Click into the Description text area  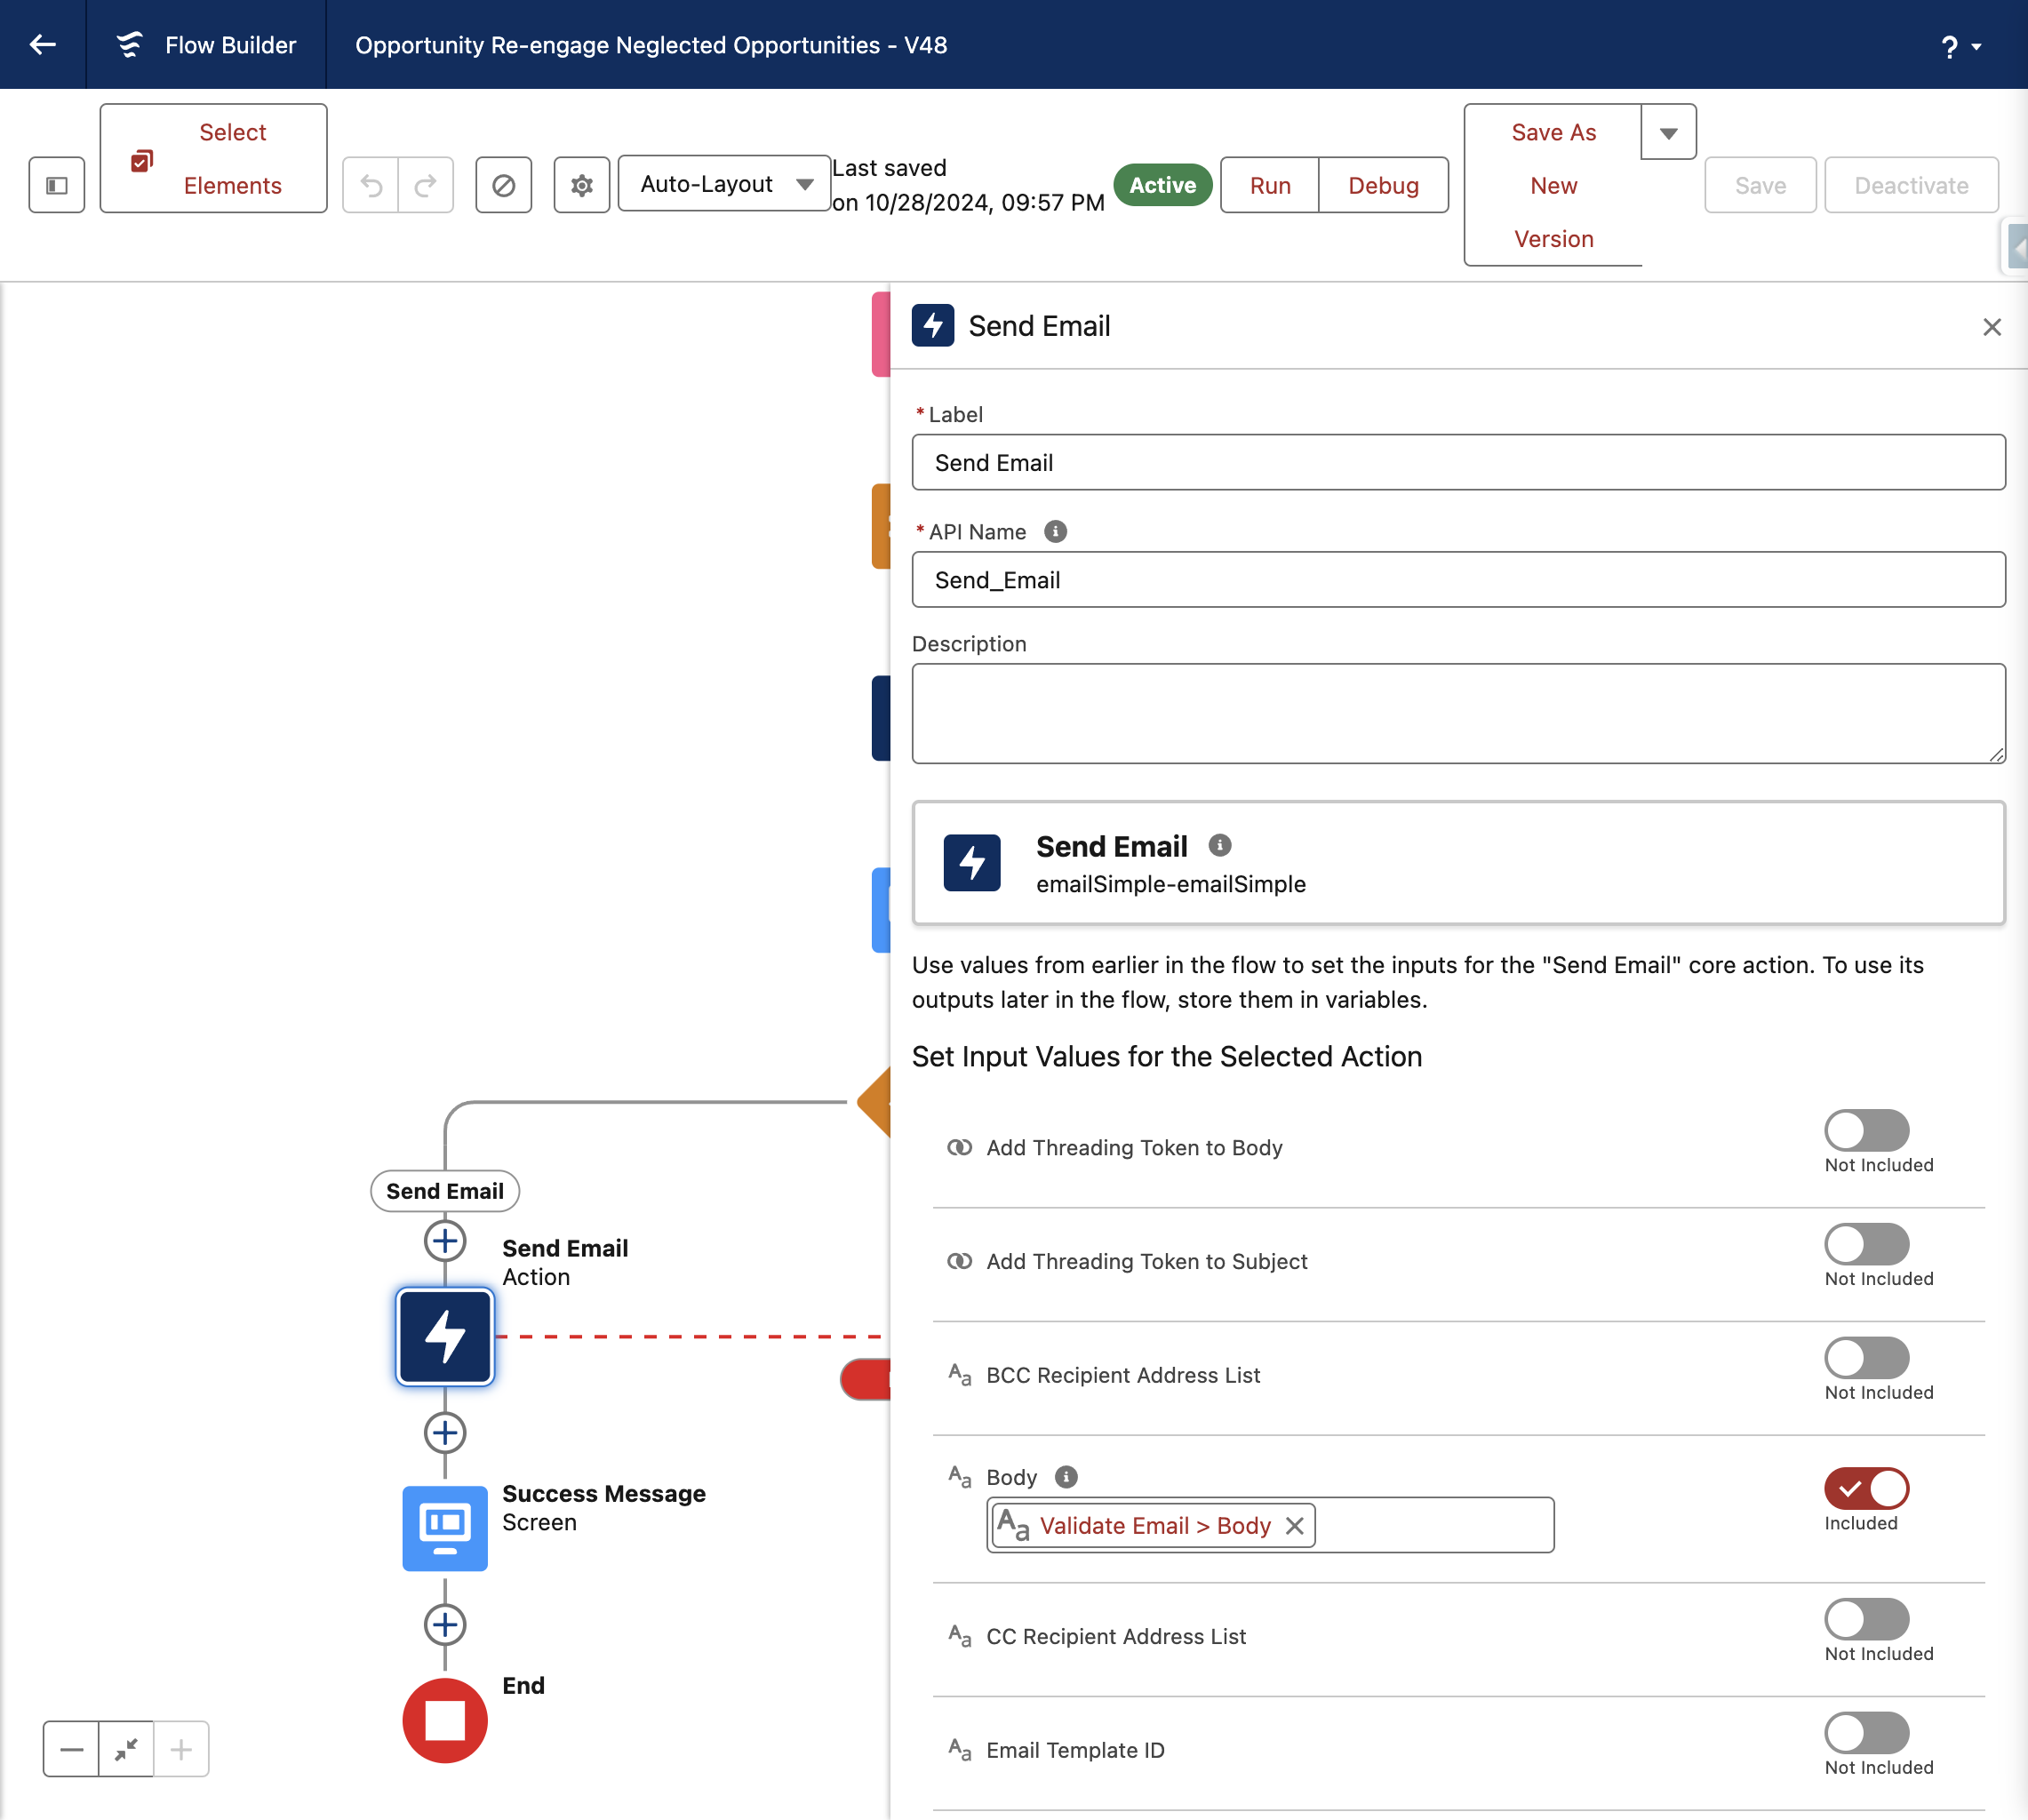(1458, 714)
